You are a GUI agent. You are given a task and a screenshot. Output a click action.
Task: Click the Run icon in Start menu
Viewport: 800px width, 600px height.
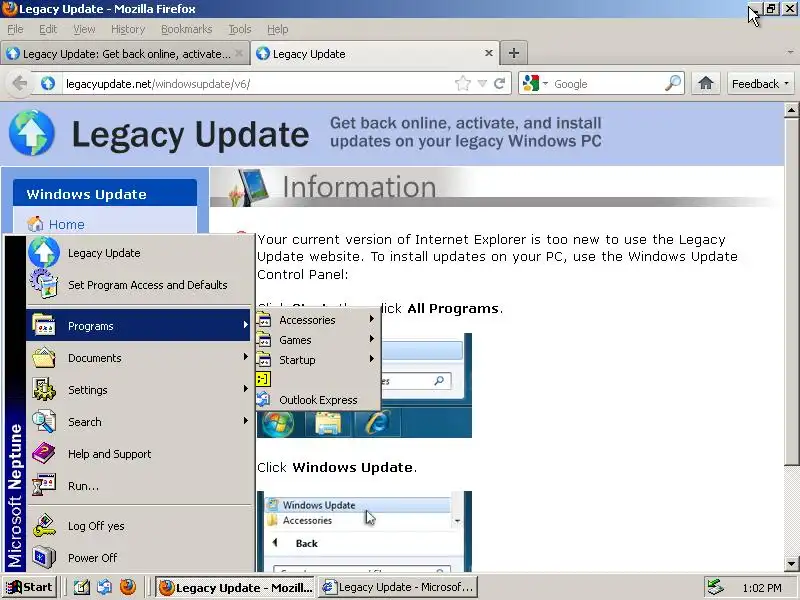pos(44,485)
